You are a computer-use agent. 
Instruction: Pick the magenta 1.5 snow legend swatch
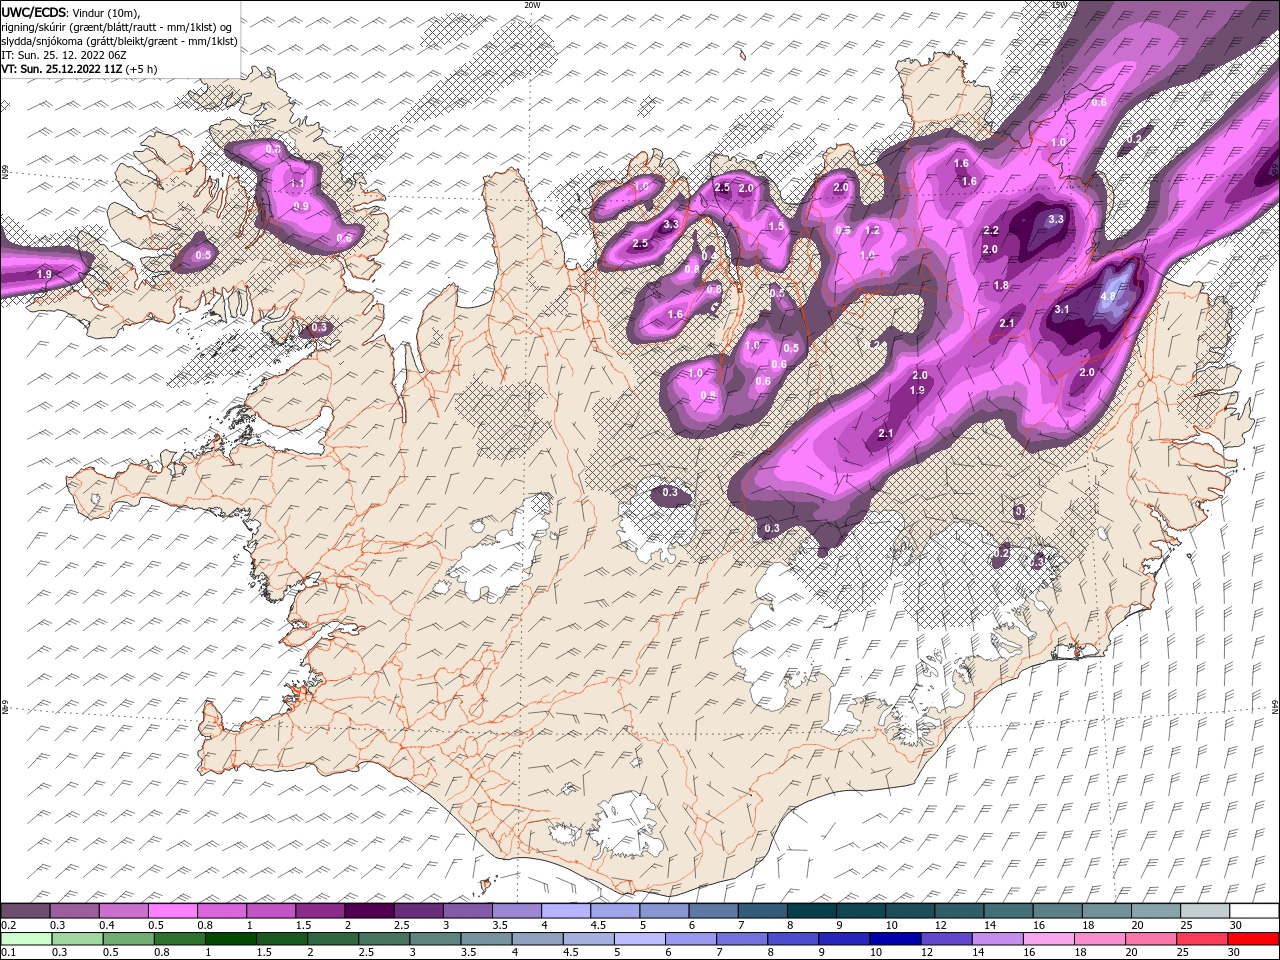[x=319, y=911]
